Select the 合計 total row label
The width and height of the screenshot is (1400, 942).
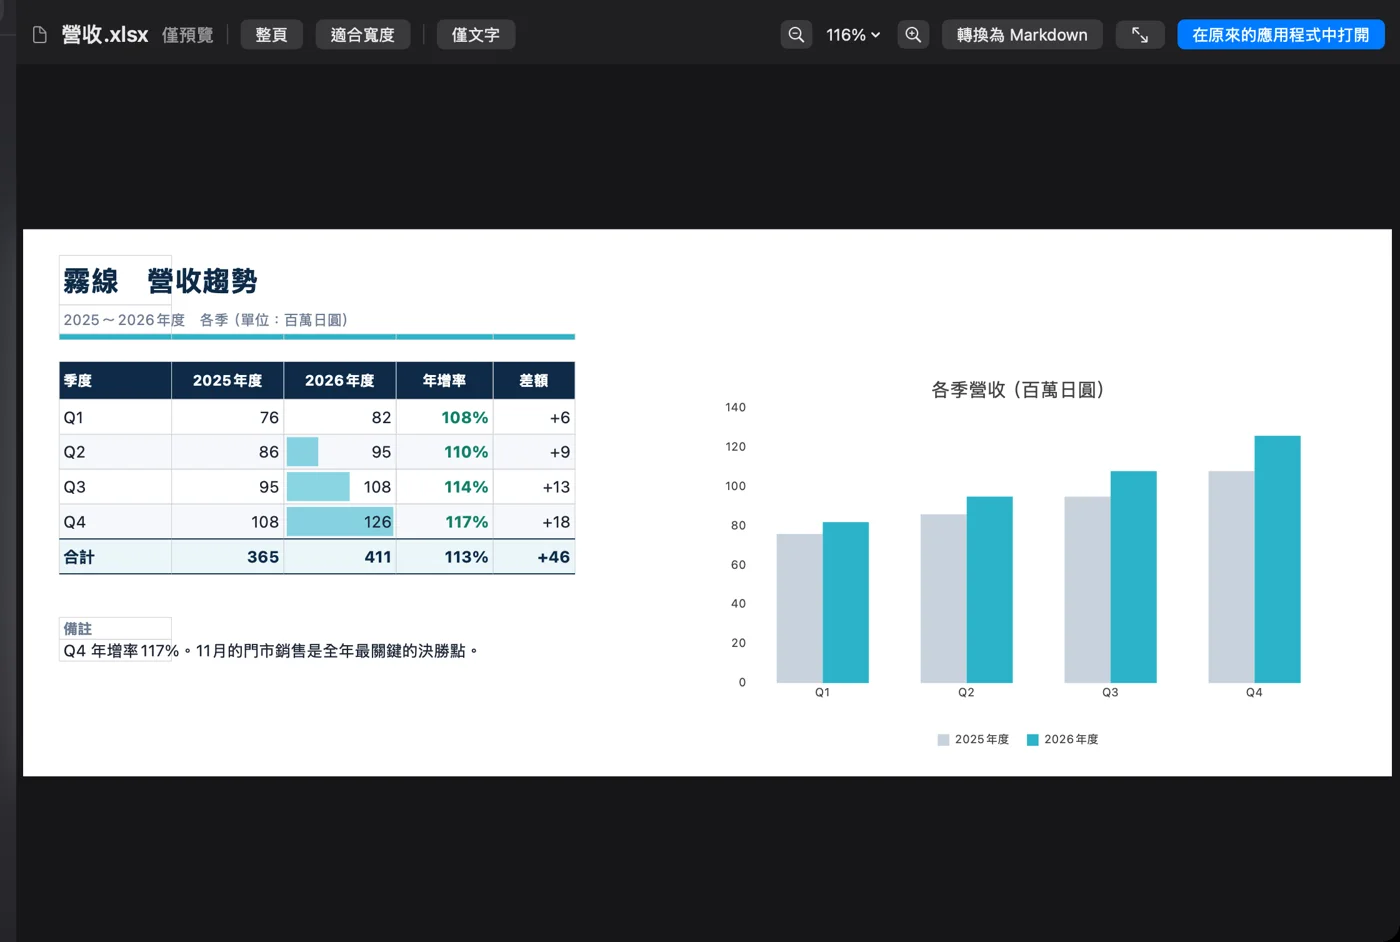click(x=115, y=557)
